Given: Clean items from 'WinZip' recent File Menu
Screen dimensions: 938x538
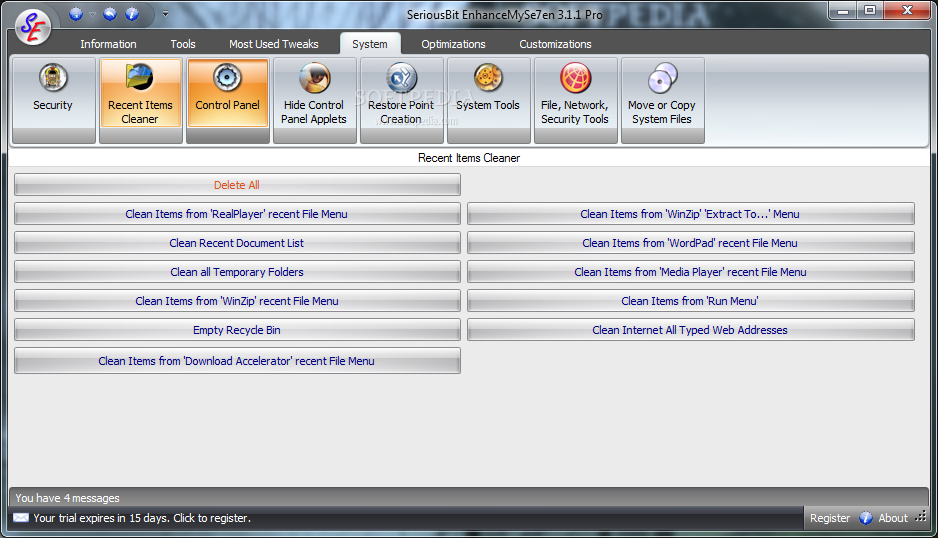Looking at the screenshot, I should [x=237, y=301].
